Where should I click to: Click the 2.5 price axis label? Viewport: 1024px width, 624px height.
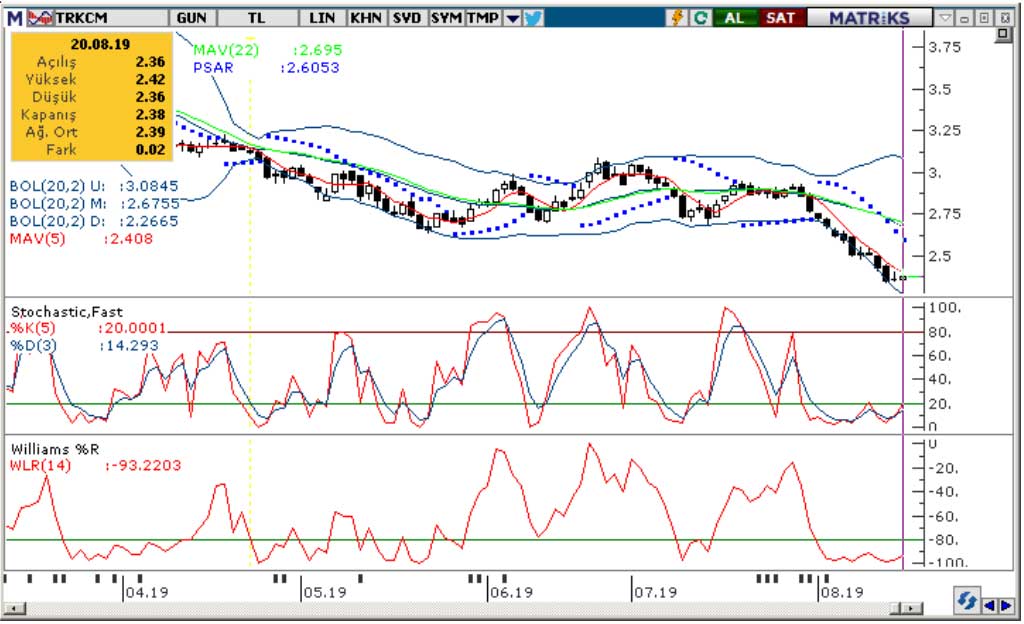pyautogui.click(x=940, y=256)
